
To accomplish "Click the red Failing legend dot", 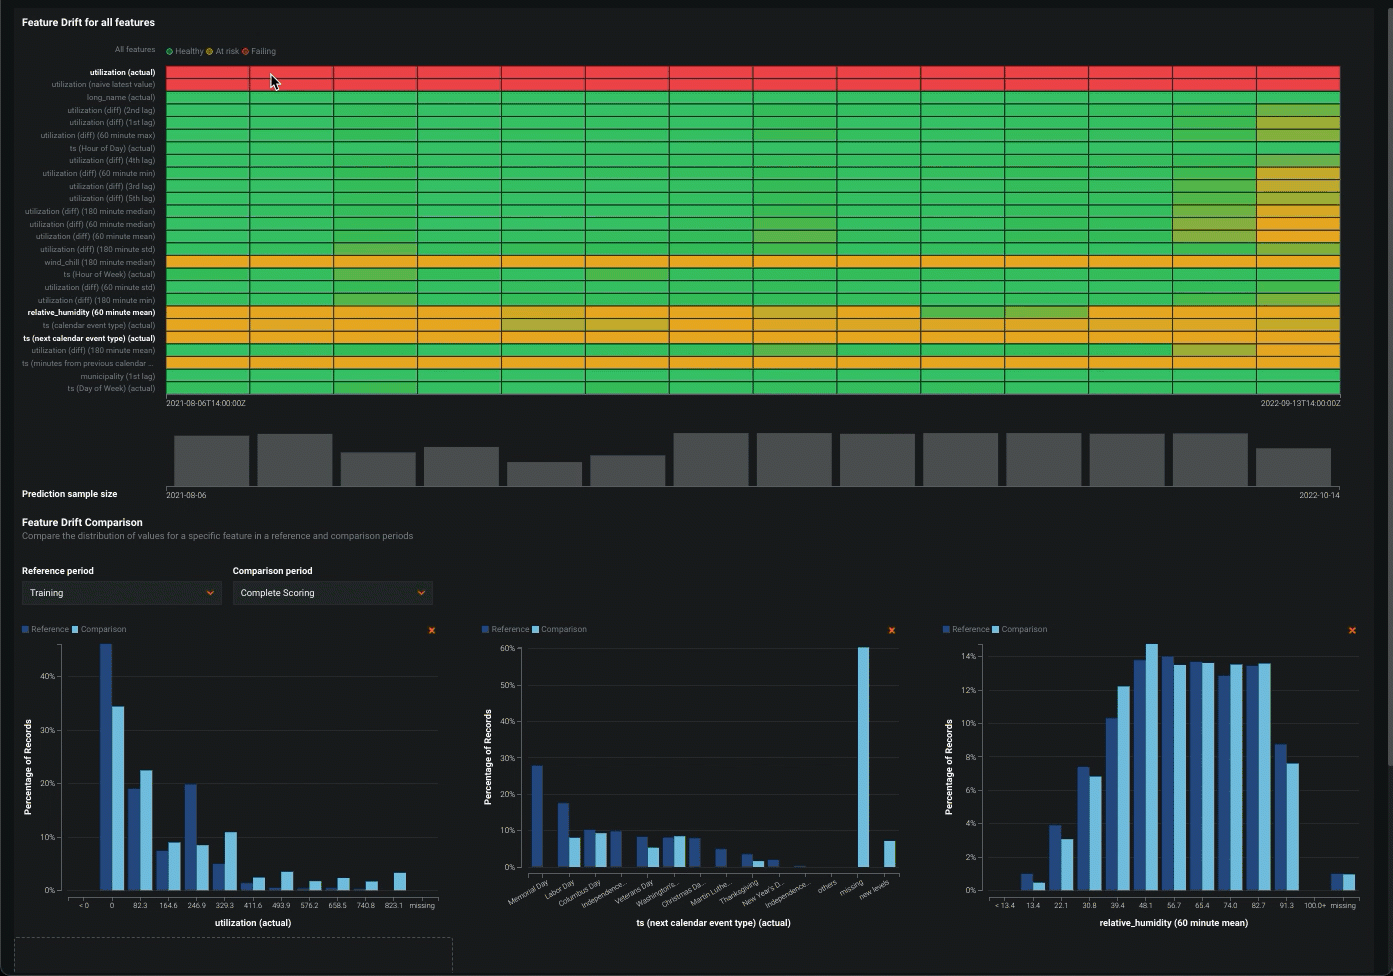I will pyautogui.click(x=246, y=51).
